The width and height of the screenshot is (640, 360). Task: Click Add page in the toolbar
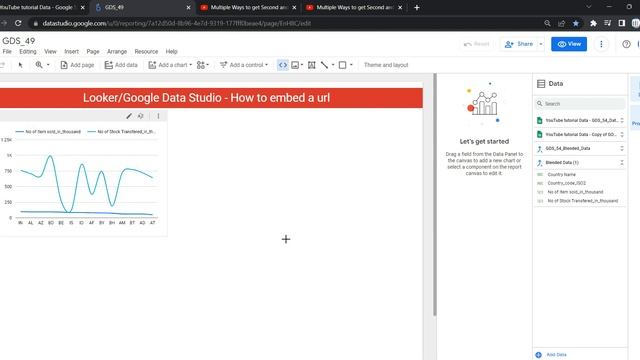point(77,65)
